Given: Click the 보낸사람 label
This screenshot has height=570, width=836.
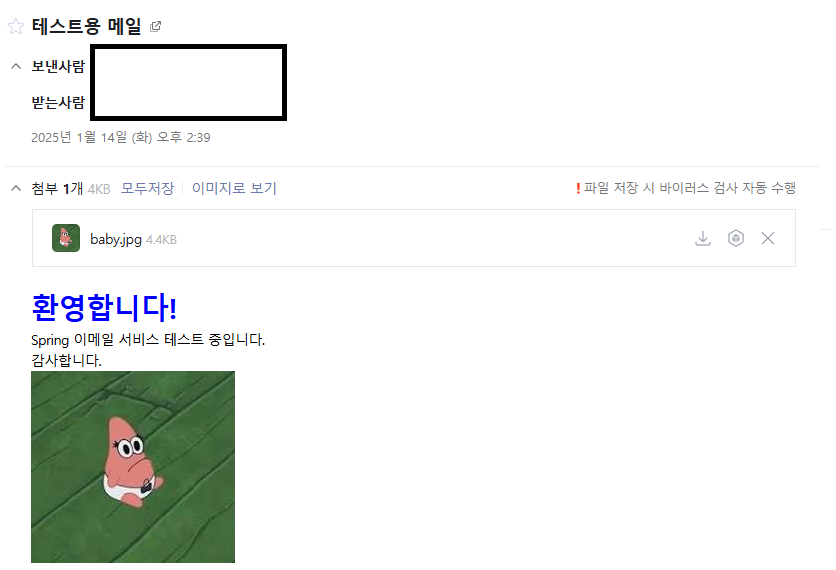Looking at the screenshot, I should click(x=58, y=66).
